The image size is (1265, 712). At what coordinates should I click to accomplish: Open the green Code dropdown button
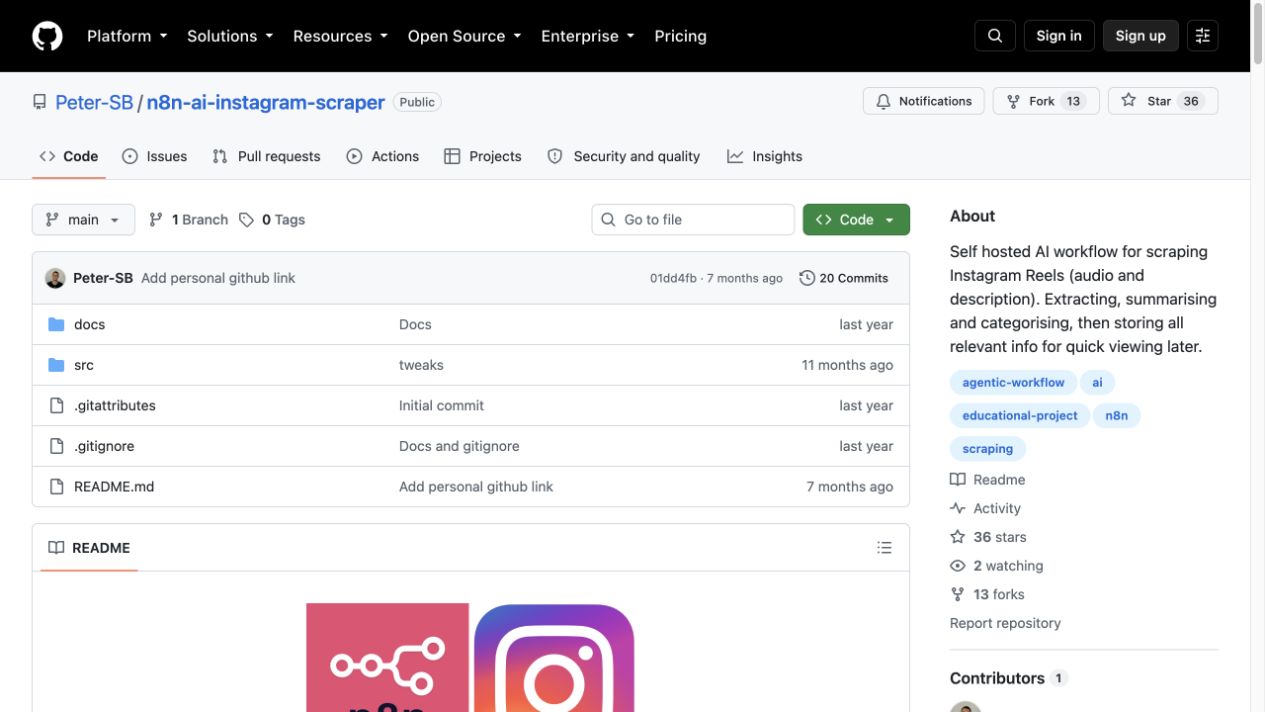pyautogui.click(x=856, y=220)
